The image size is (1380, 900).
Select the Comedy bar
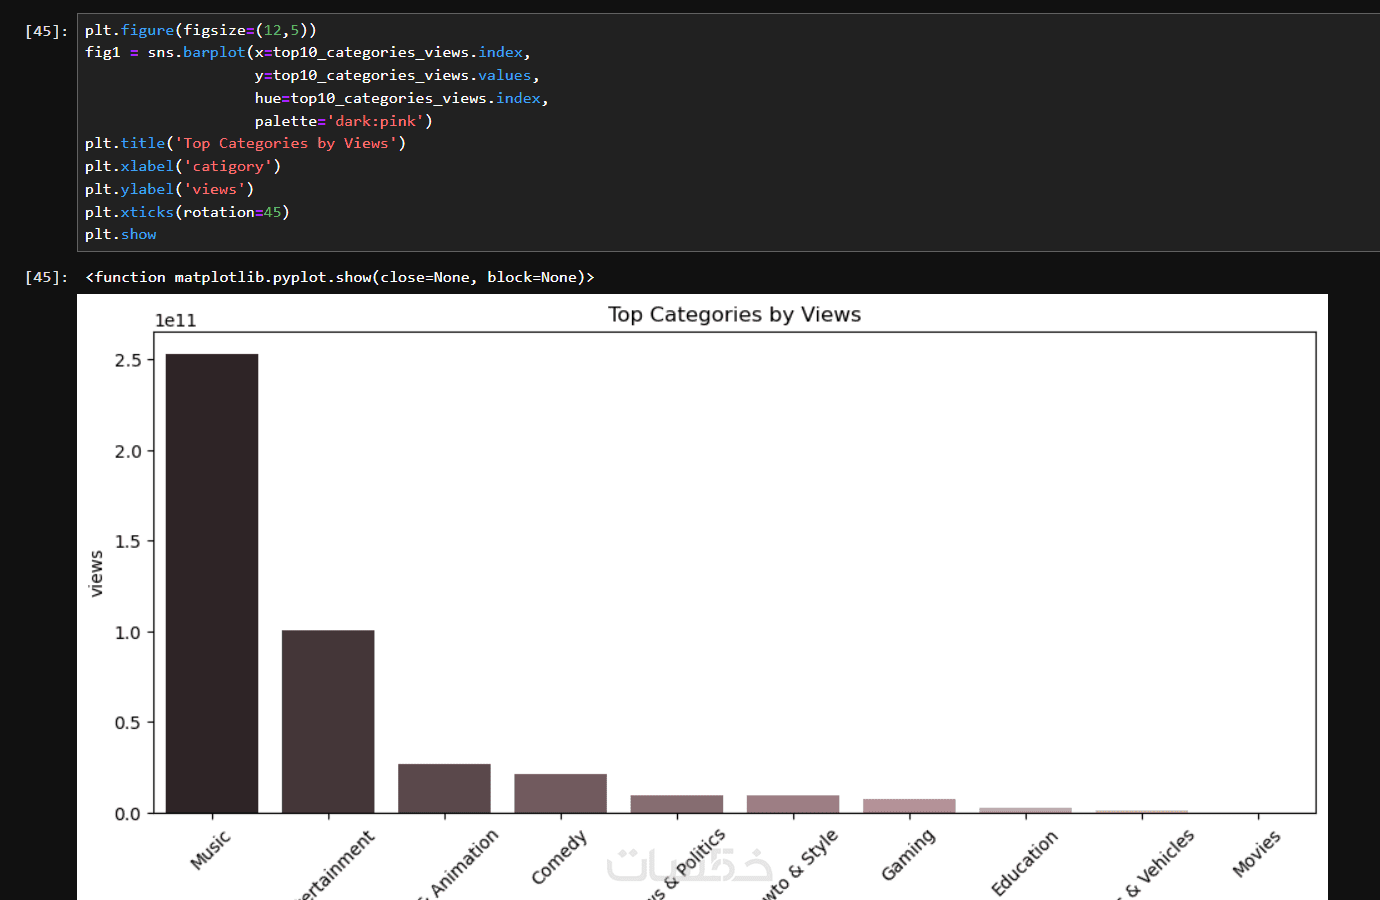pos(560,793)
